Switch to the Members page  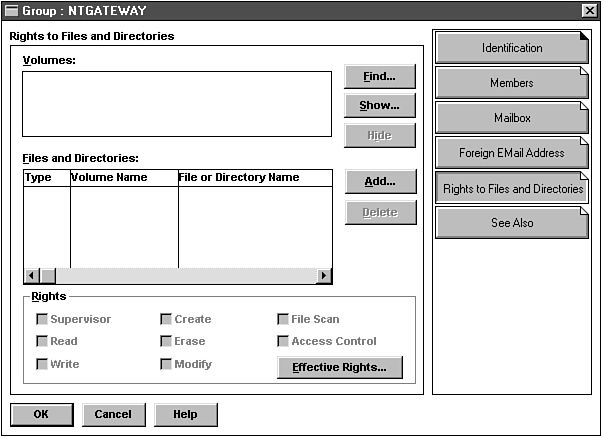[512, 83]
